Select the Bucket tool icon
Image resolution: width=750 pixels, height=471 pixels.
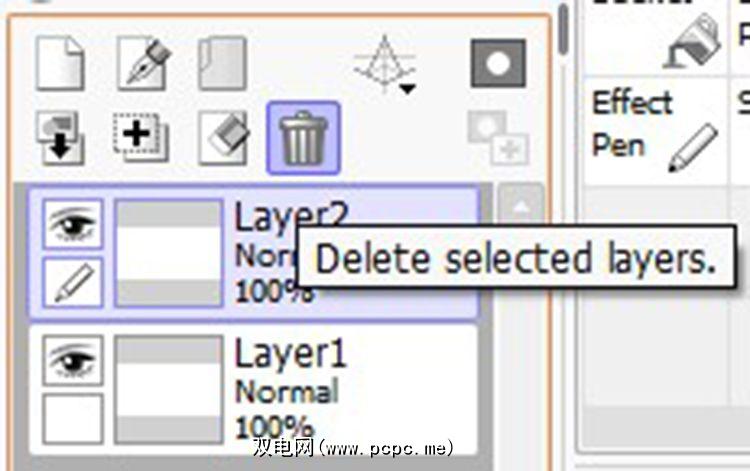[x=692, y=41]
